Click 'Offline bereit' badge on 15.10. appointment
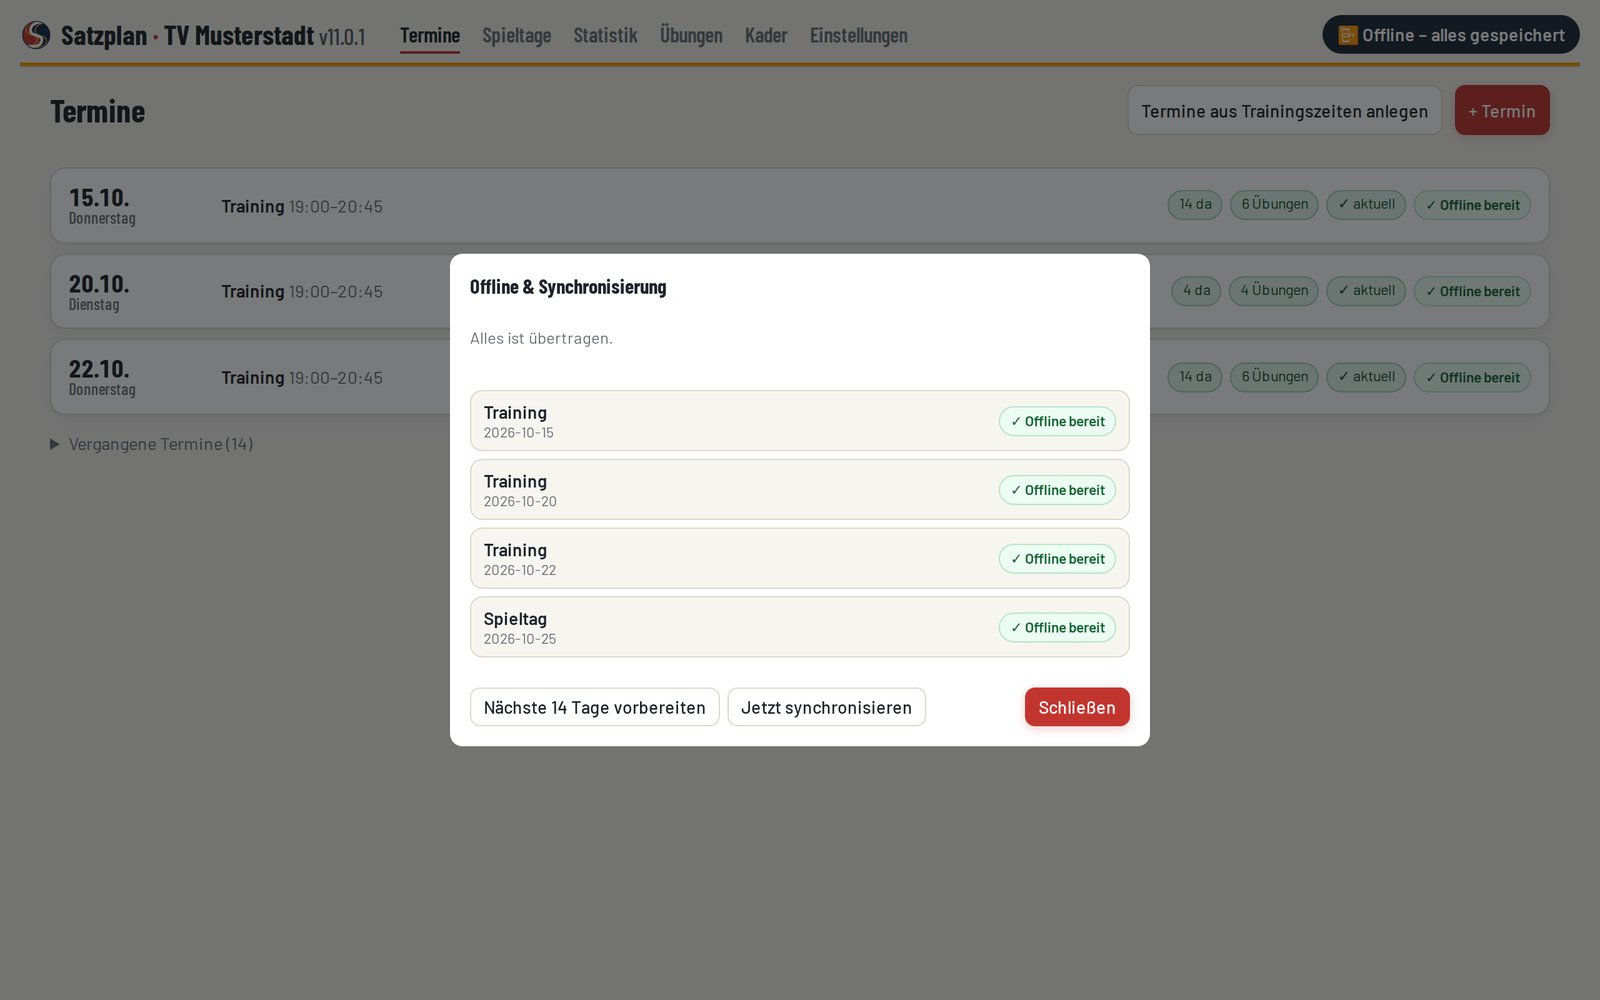This screenshot has width=1600, height=1000. click(x=1472, y=205)
